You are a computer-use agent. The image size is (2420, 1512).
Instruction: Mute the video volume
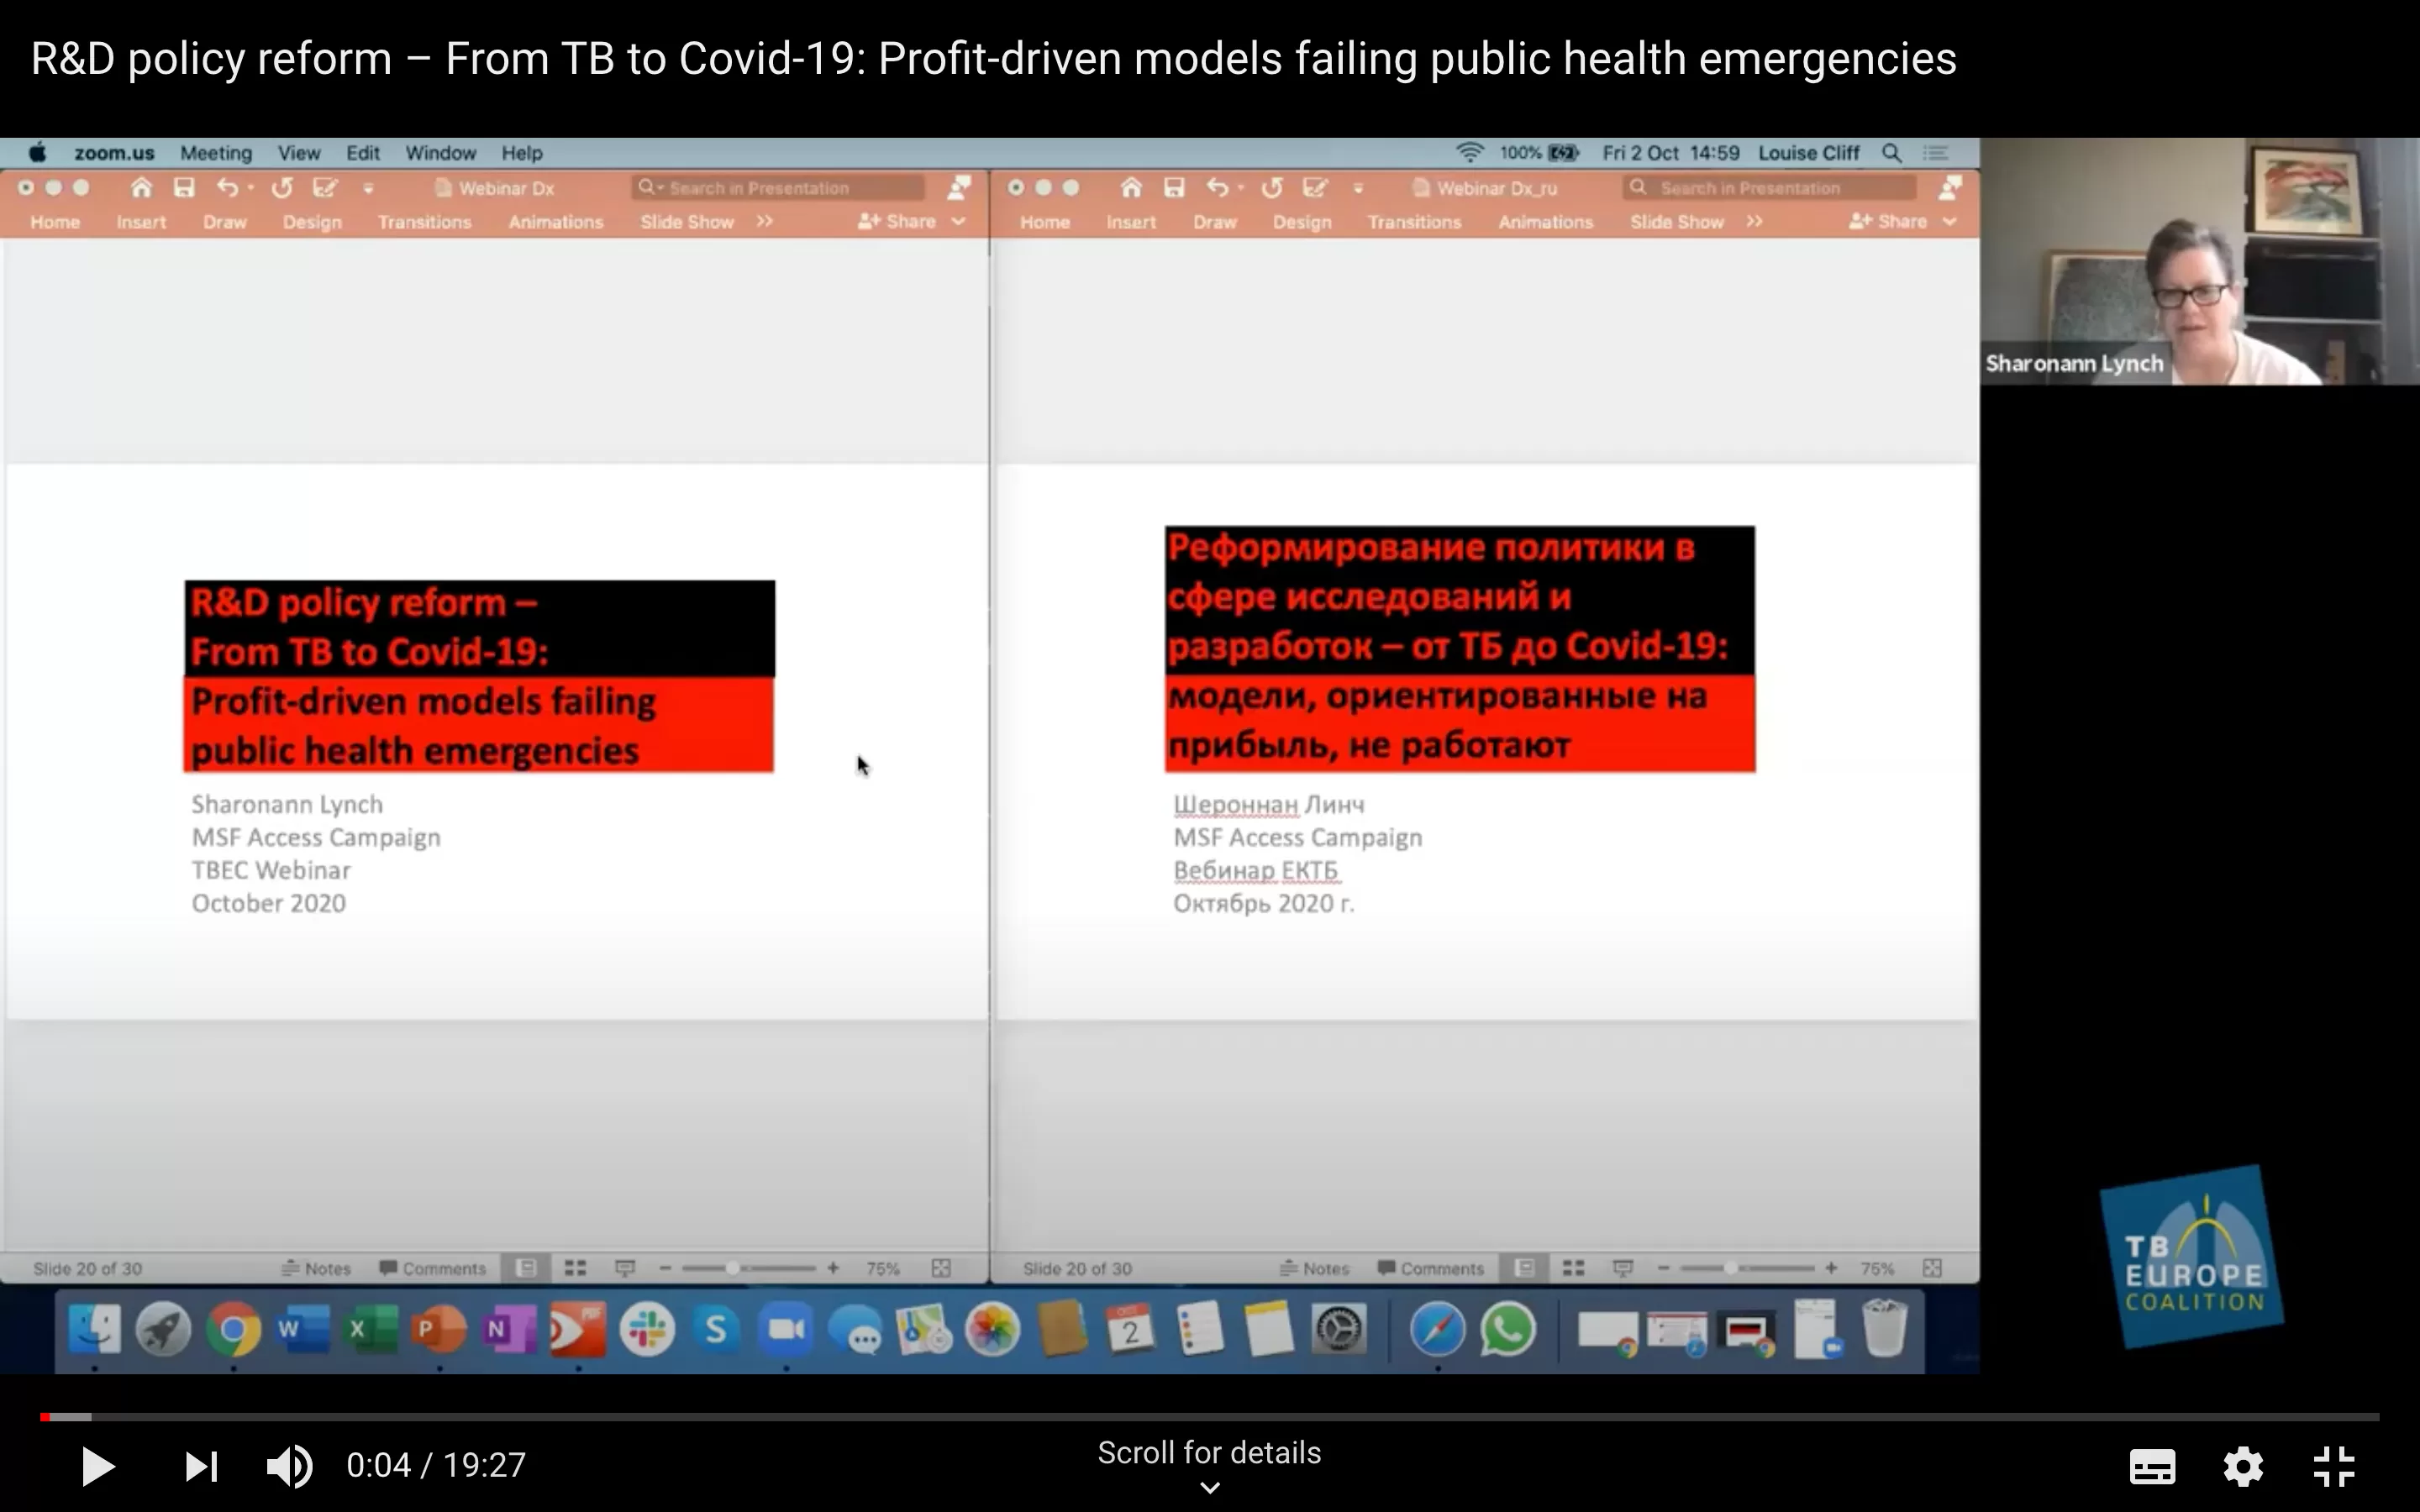289,1466
